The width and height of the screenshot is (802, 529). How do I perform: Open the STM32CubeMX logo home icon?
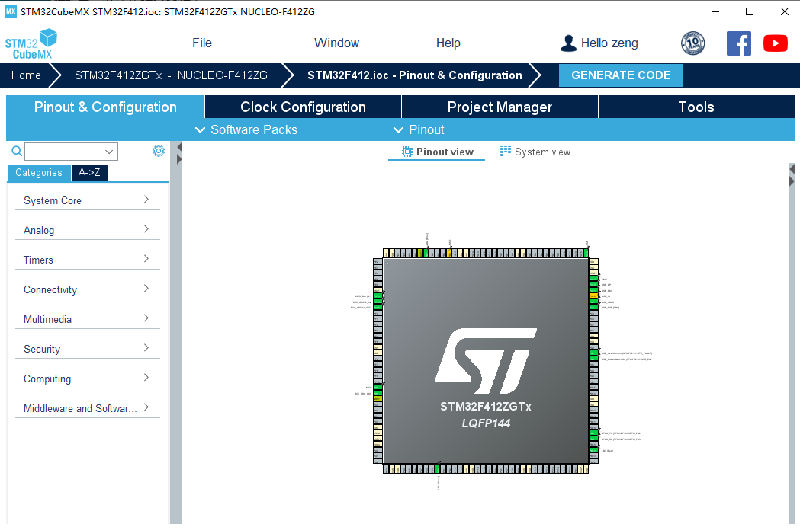31,45
